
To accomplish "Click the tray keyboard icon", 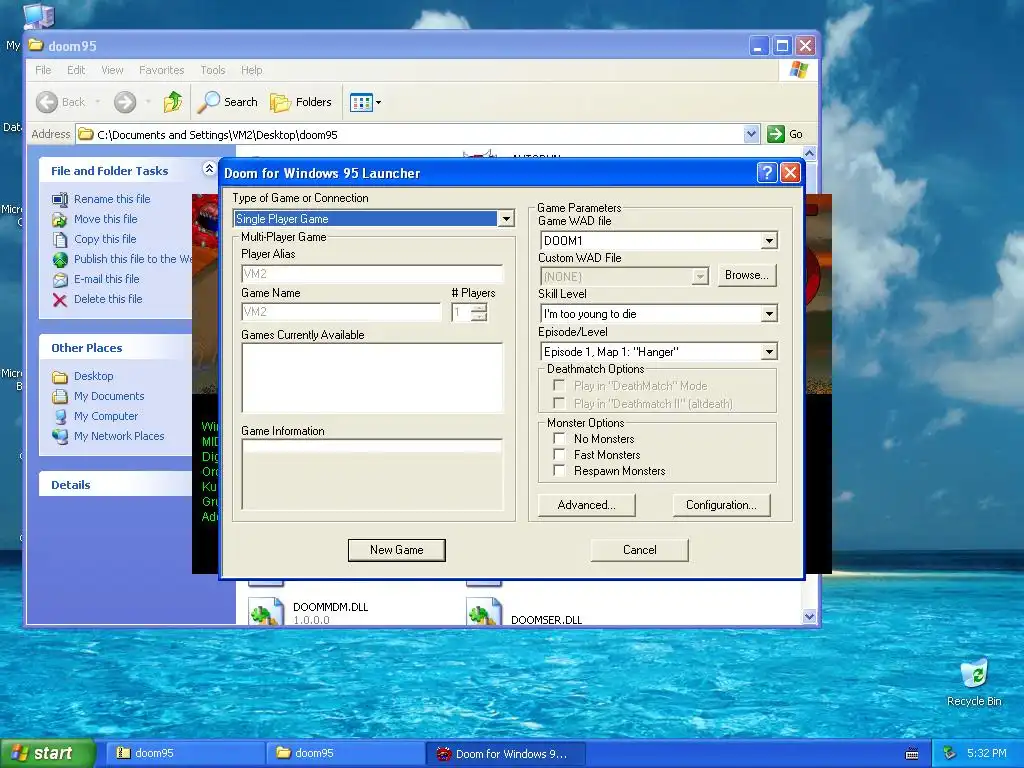I will (912, 754).
